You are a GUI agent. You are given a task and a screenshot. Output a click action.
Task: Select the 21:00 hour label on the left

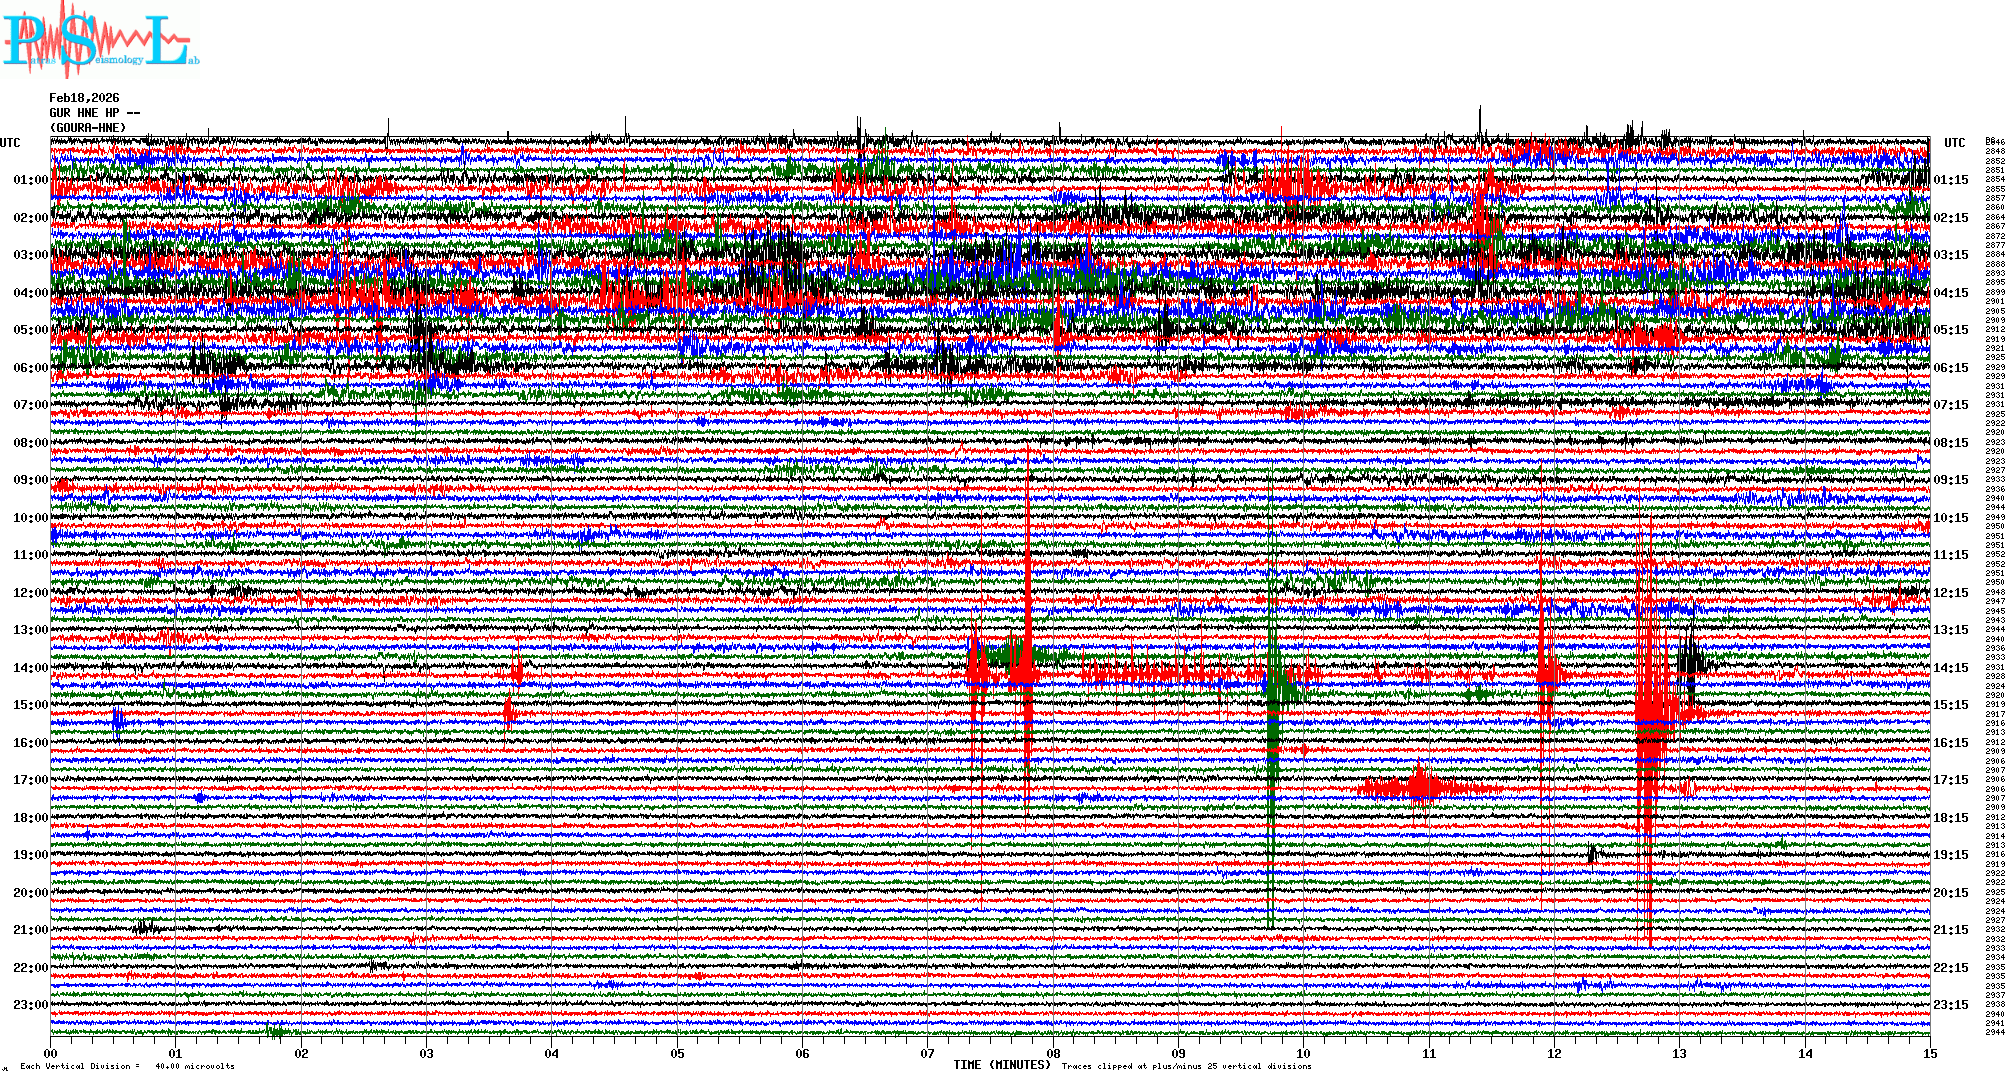click(30, 930)
